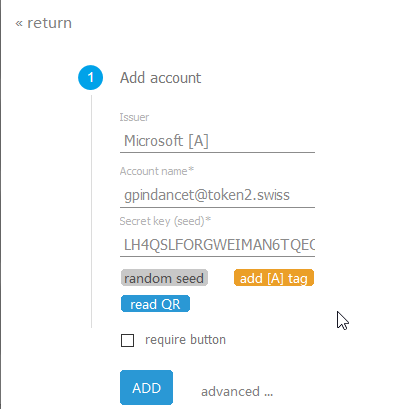Click the Add account step heading
Viewport: 419px width, 409px height.
pyautogui.click(x=160, y=78)
